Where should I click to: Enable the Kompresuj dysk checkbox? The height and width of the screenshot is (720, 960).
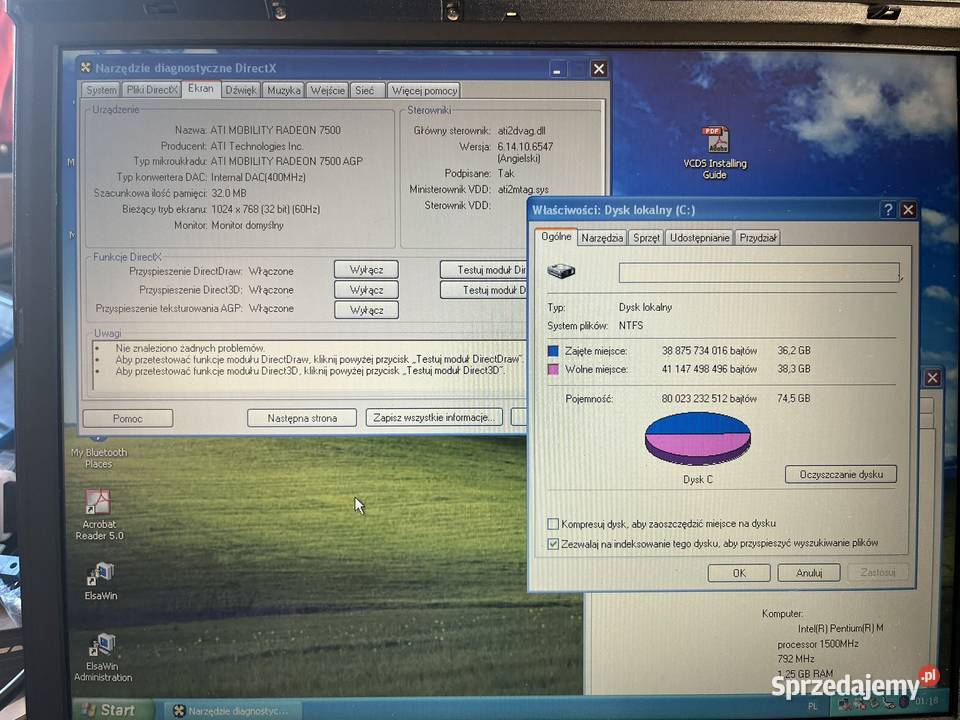[553, 524]
